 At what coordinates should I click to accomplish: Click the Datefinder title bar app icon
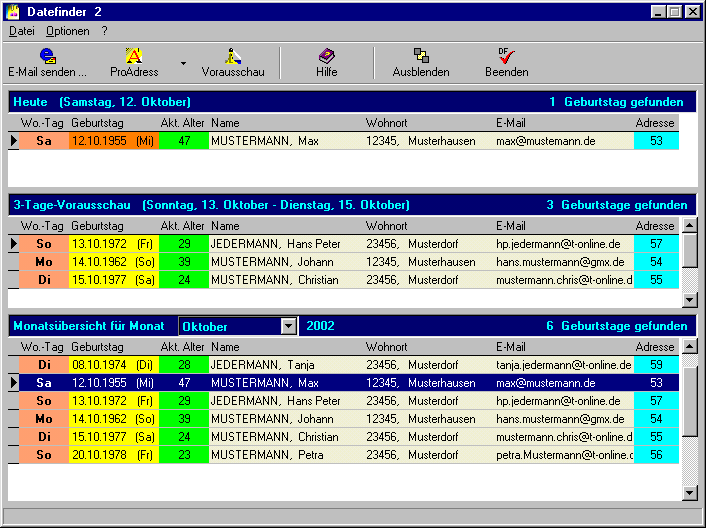(x=13, y=12)
